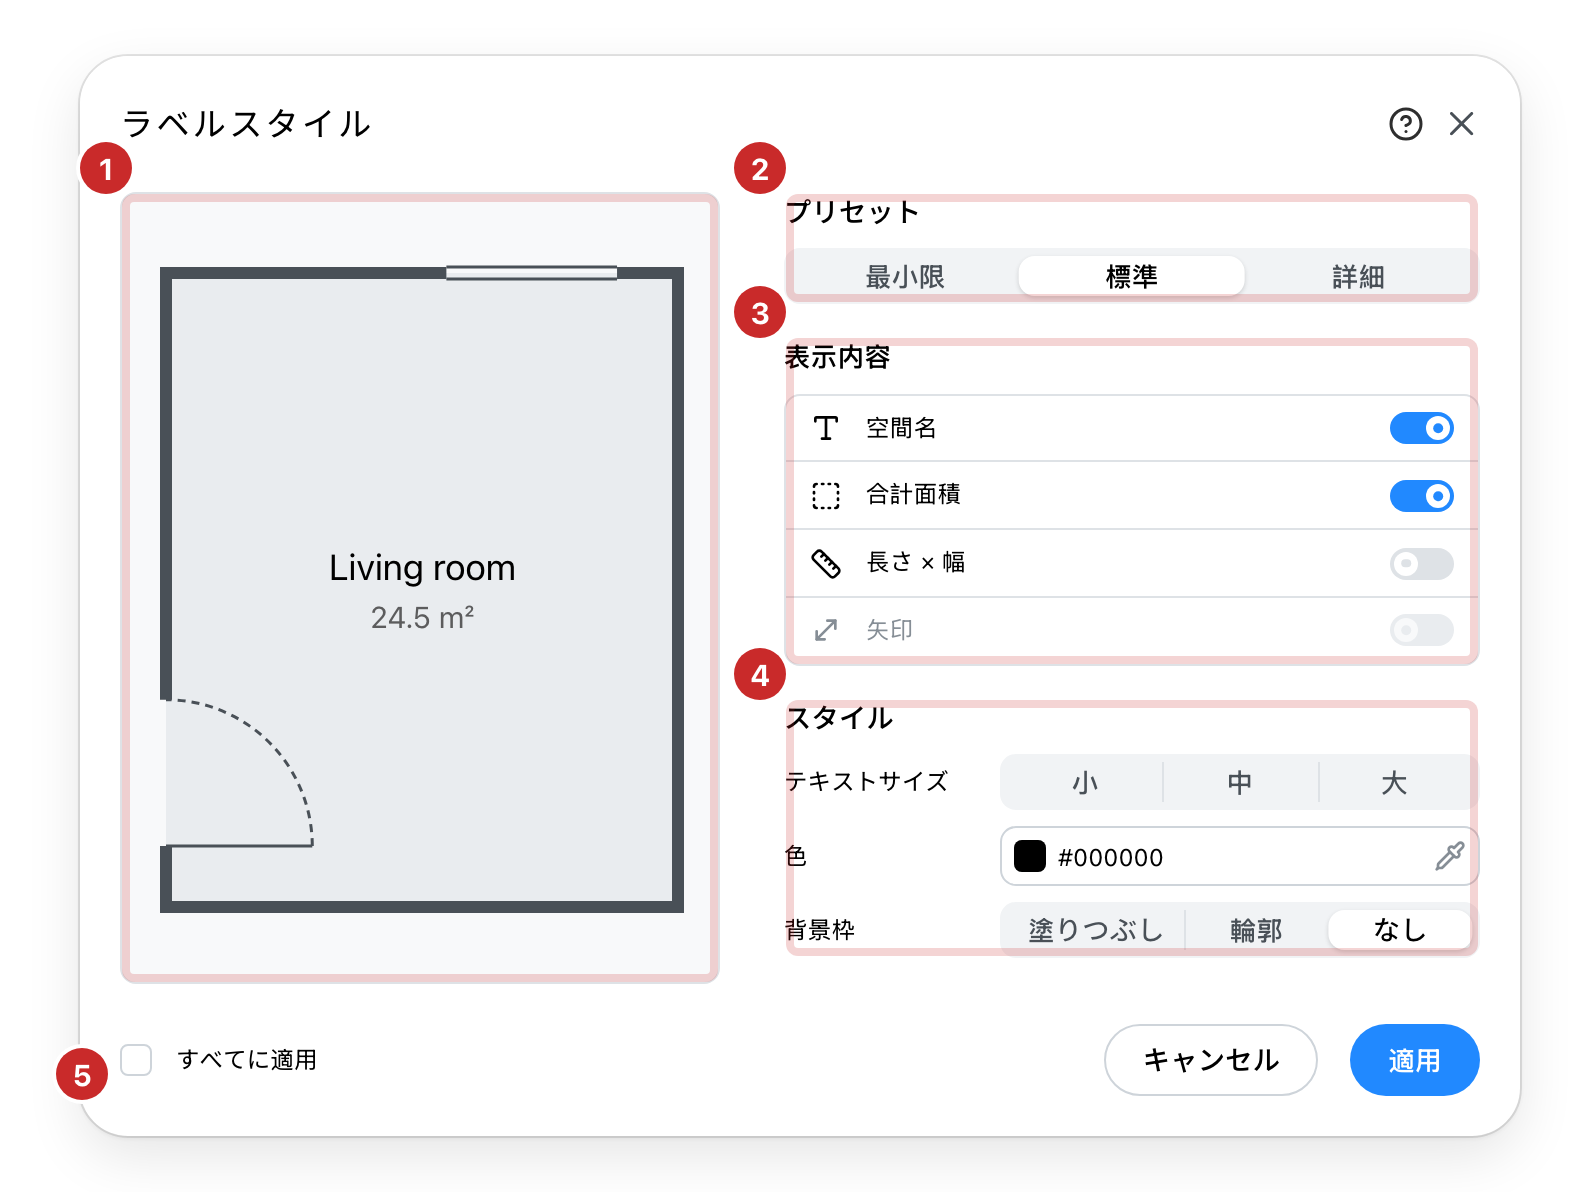Click the 矢印 arrow icon
The width and height of the screenshot is (1576, 1192).
(825, 630)
